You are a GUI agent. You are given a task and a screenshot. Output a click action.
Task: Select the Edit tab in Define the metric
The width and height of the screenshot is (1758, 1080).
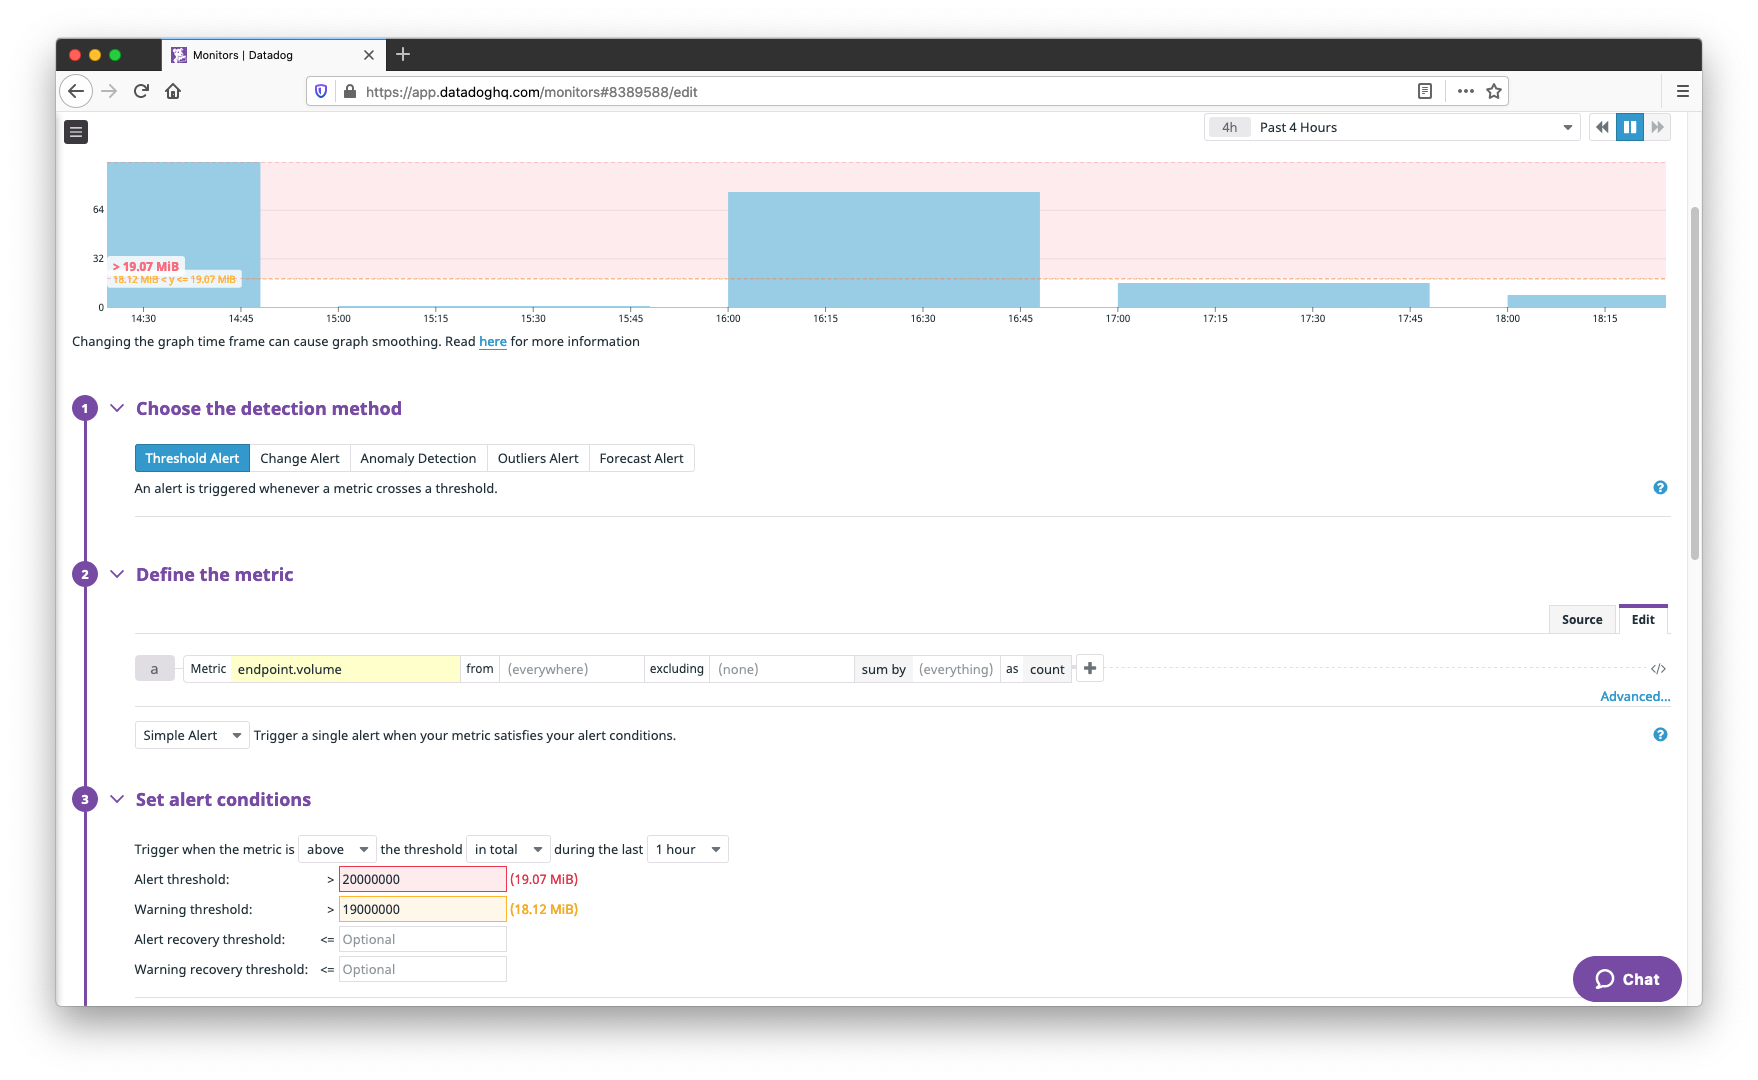[1643, 619]
